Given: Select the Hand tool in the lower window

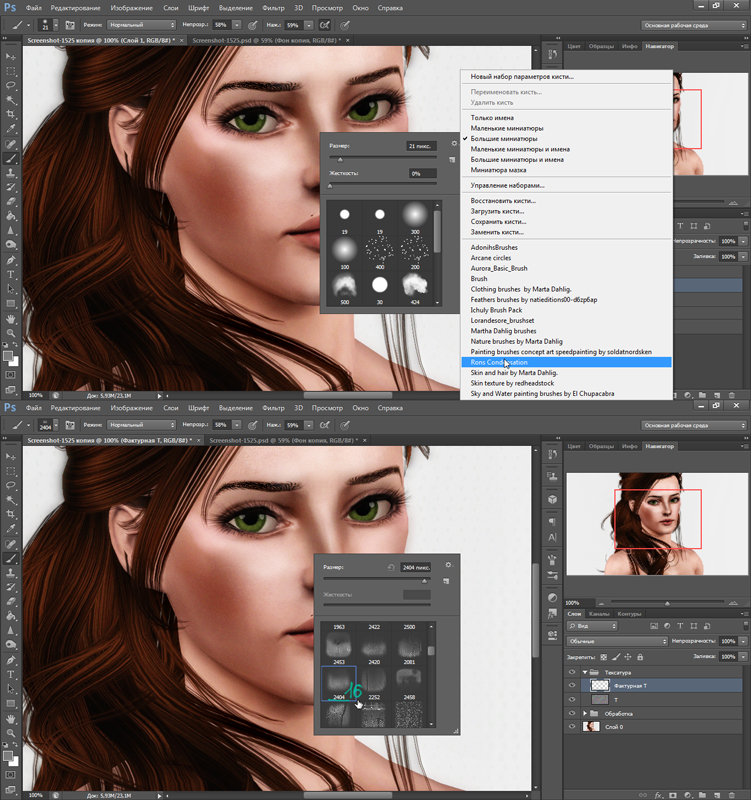Looking at the screenshot, I should pyautogui.click(x=11, y=719).
